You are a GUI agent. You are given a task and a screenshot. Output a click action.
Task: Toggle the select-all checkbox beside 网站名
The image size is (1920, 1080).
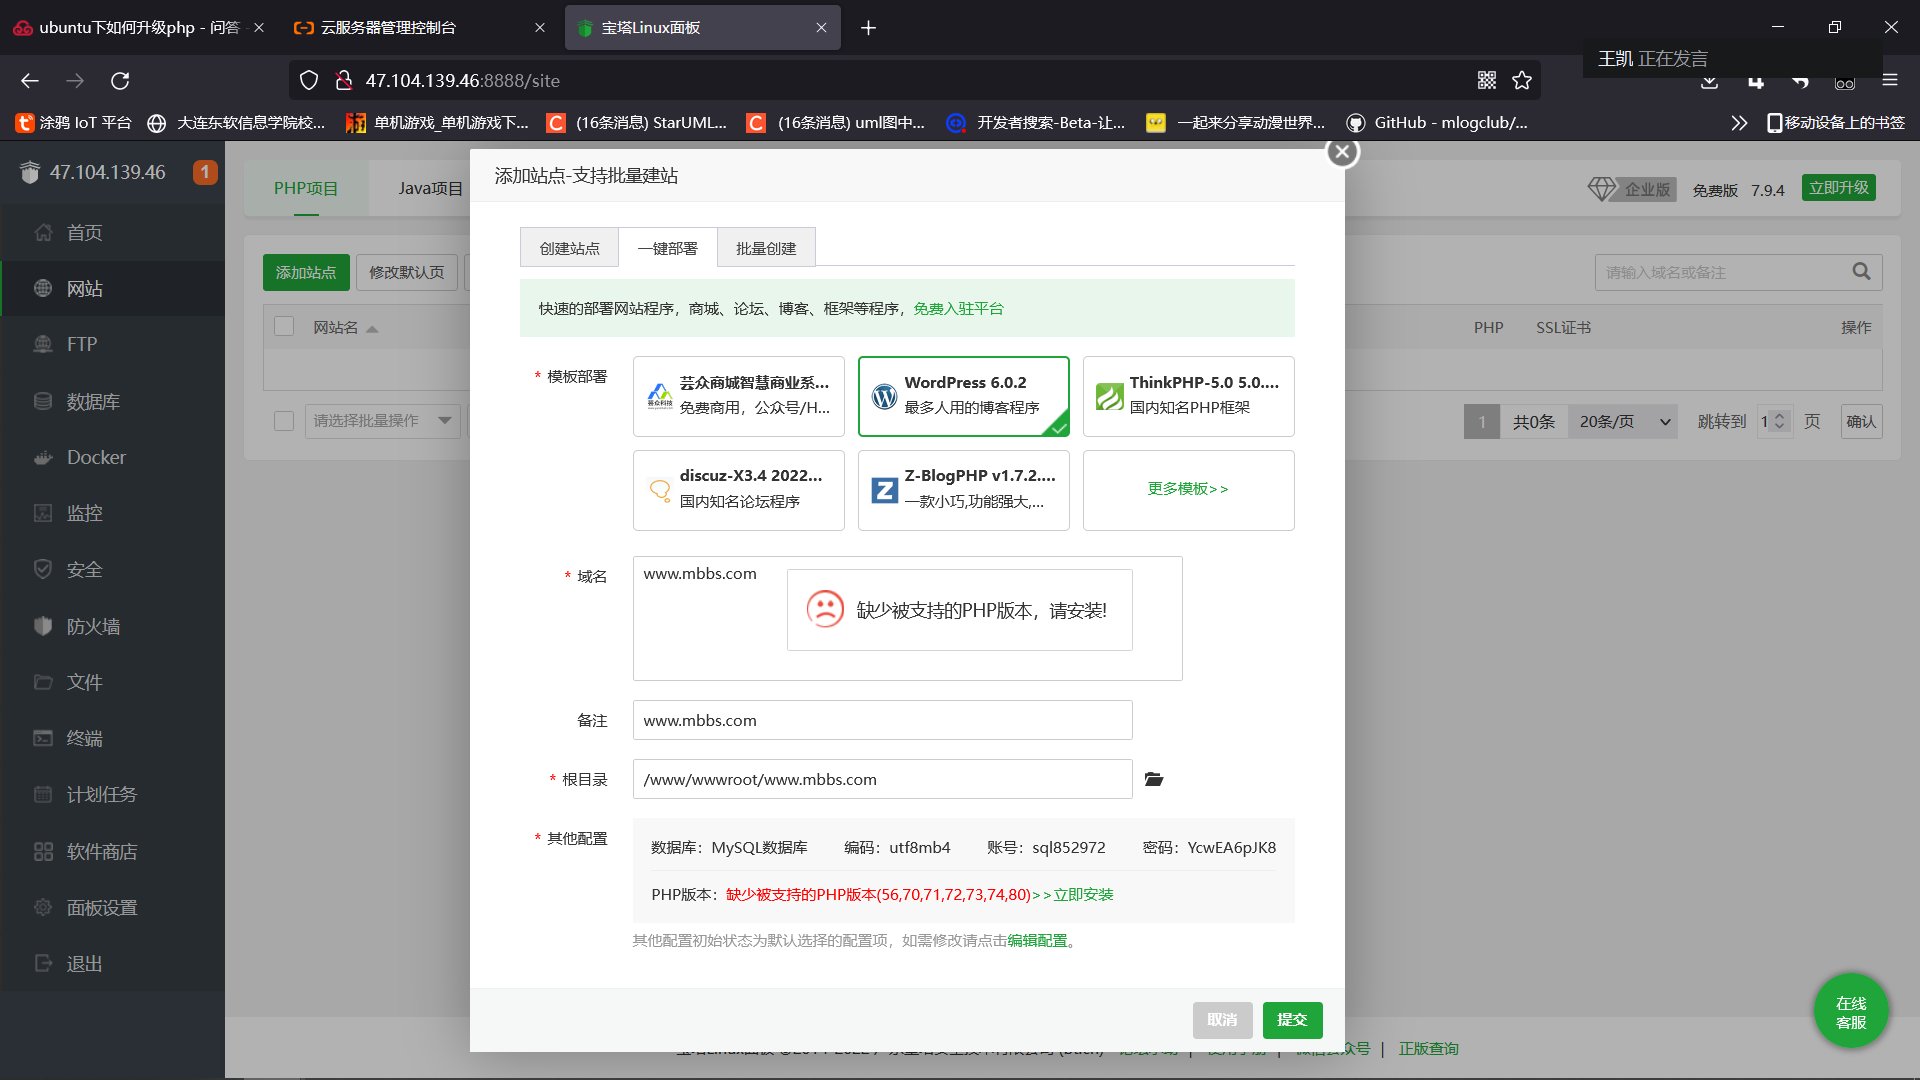(x=284, y=327)
